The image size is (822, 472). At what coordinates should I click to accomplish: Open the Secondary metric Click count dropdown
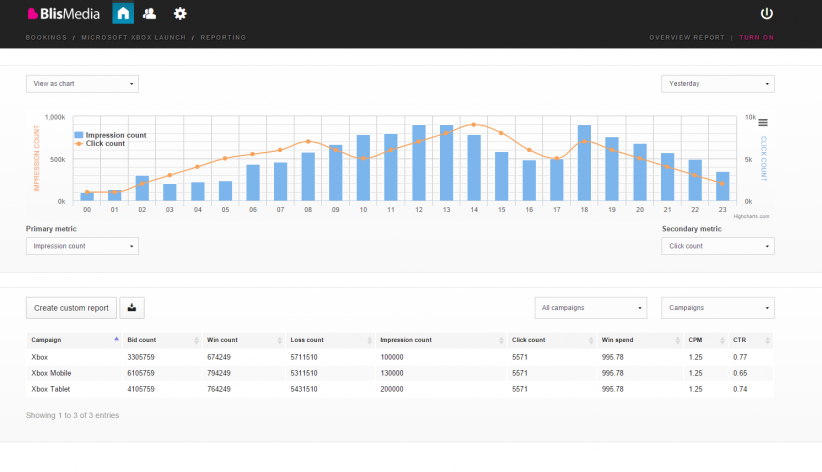pos(718,246)
